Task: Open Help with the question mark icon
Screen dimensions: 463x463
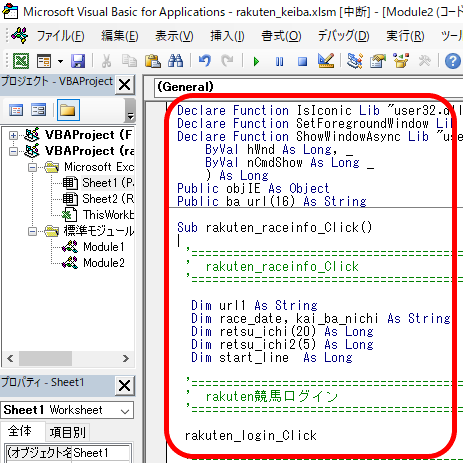Action: click(452, 61)
